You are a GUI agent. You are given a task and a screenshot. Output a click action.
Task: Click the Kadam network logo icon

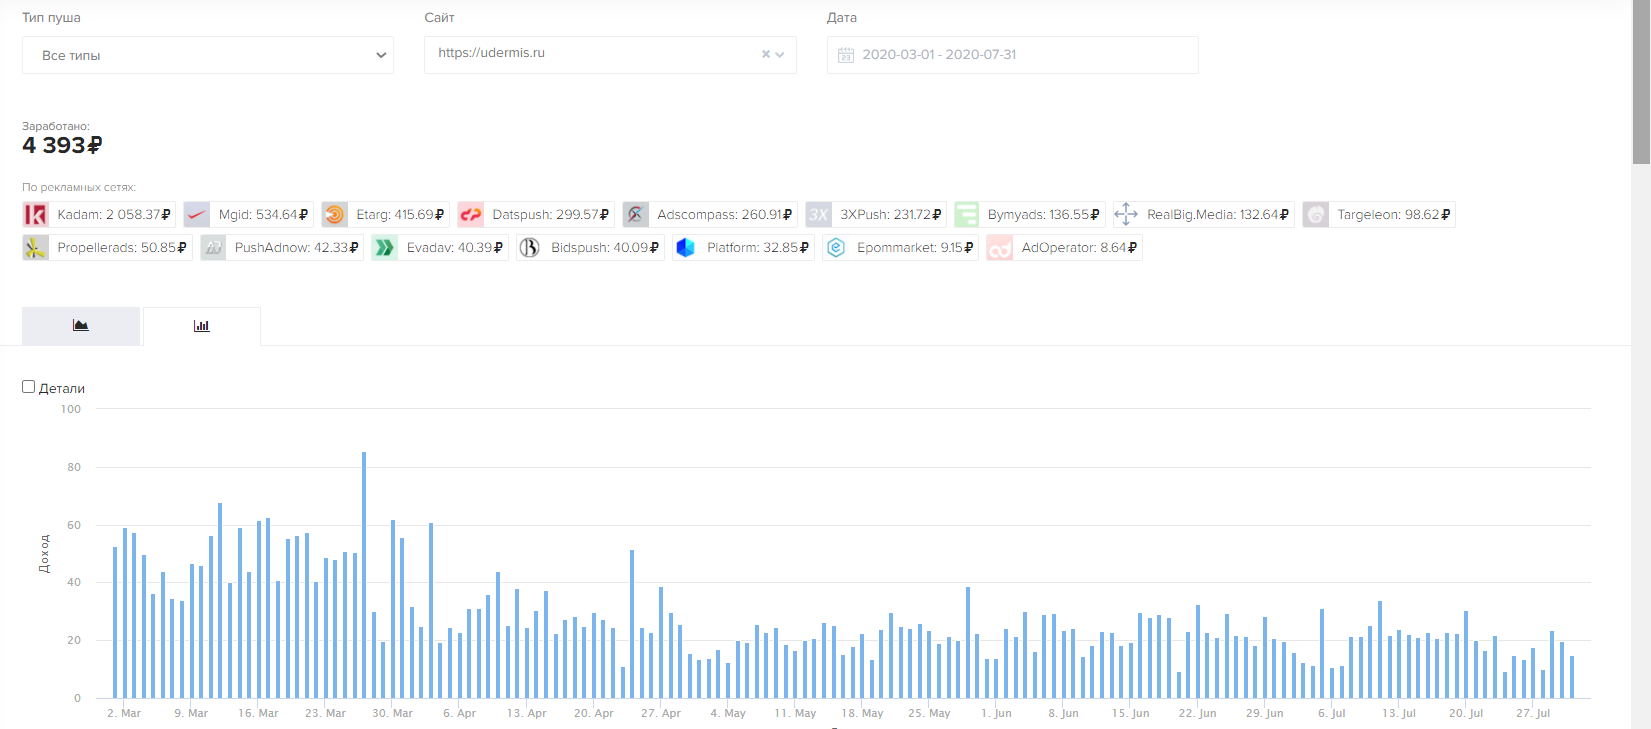[36, 215]
